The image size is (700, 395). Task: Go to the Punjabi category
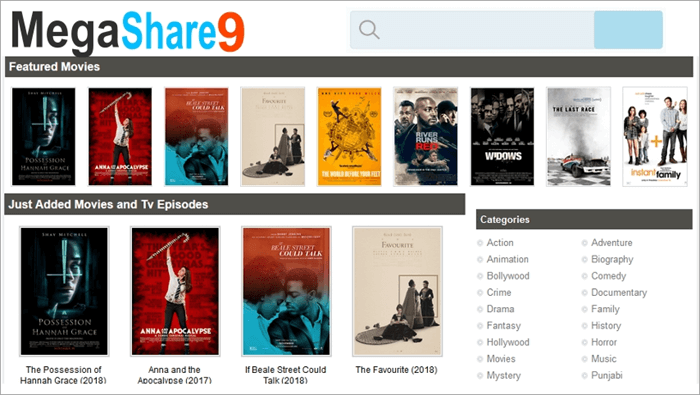(607, 375)
